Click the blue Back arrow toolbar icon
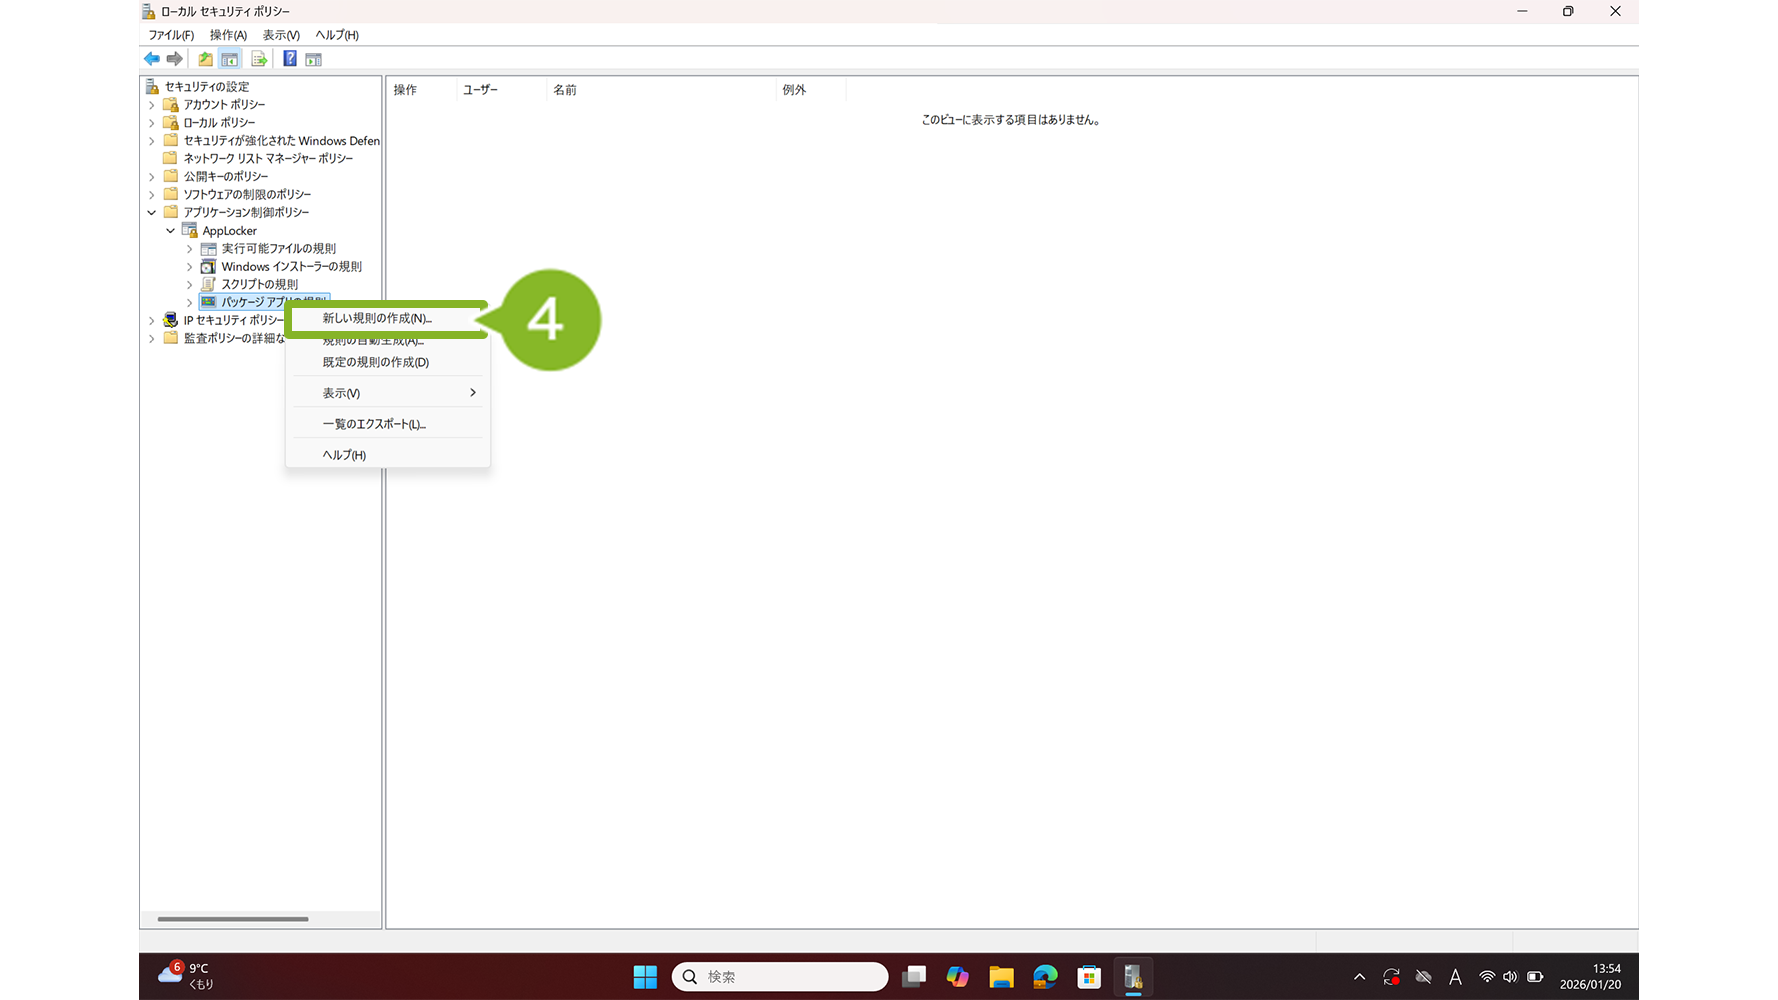The image size is (1778, 1000). [152, 59]
